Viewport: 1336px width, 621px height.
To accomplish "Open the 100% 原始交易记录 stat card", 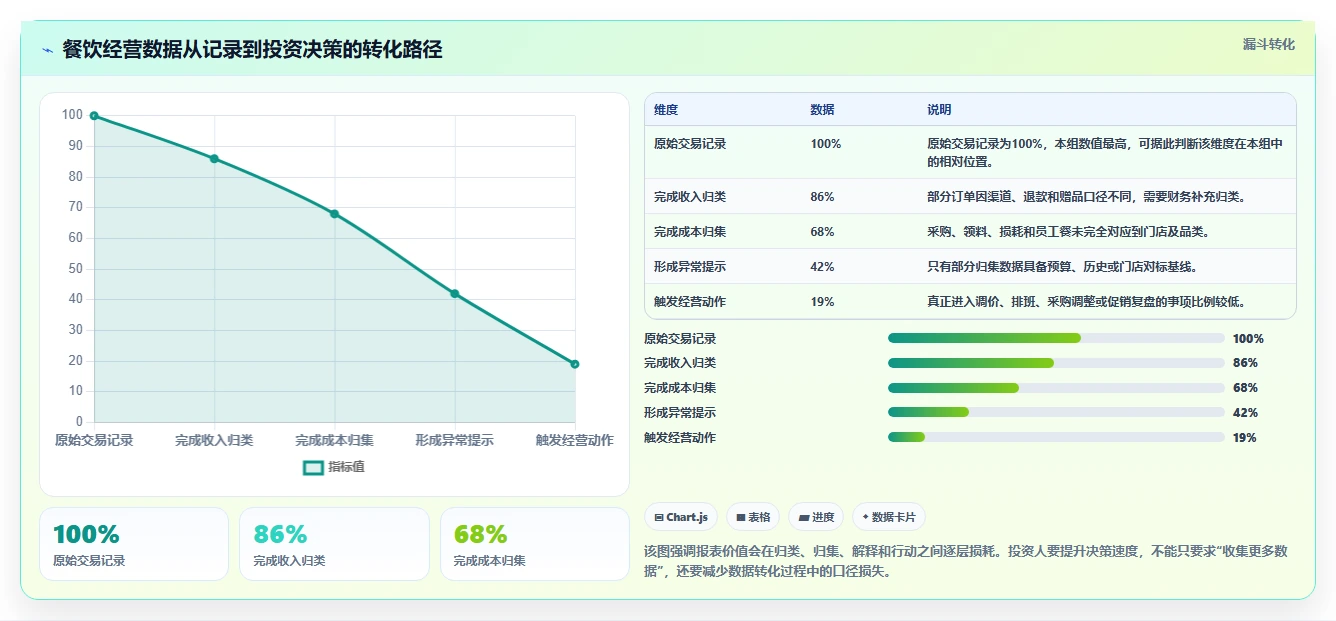I will 134,544.
